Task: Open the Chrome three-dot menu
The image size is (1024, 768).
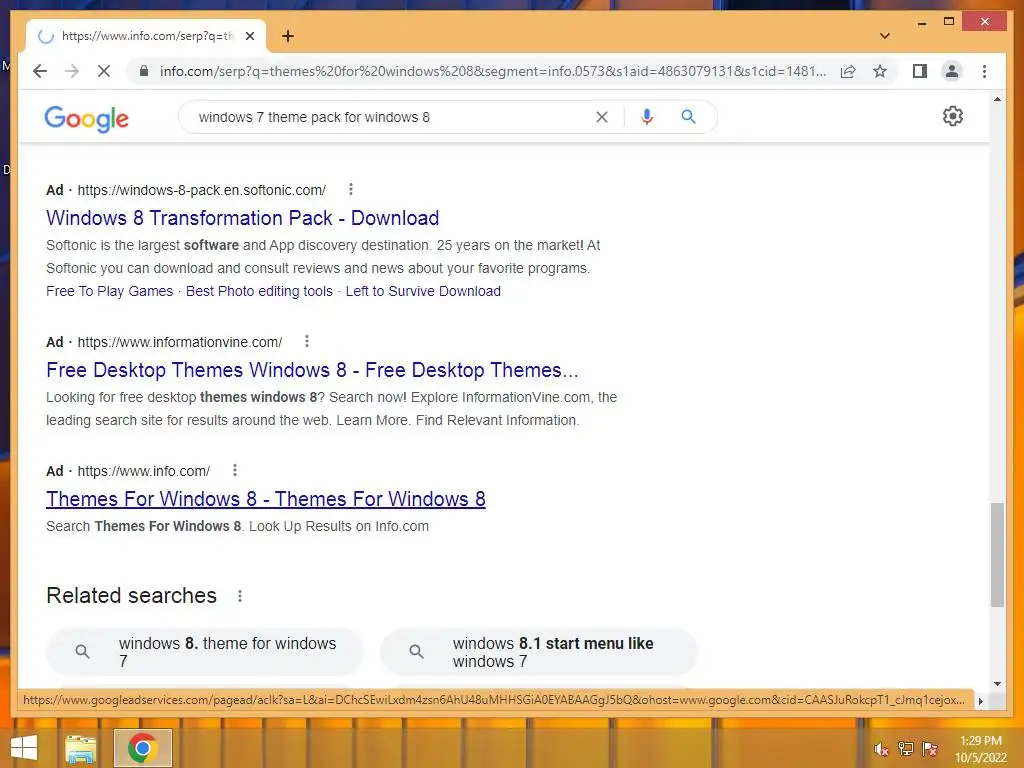Action: click(984, 71)
